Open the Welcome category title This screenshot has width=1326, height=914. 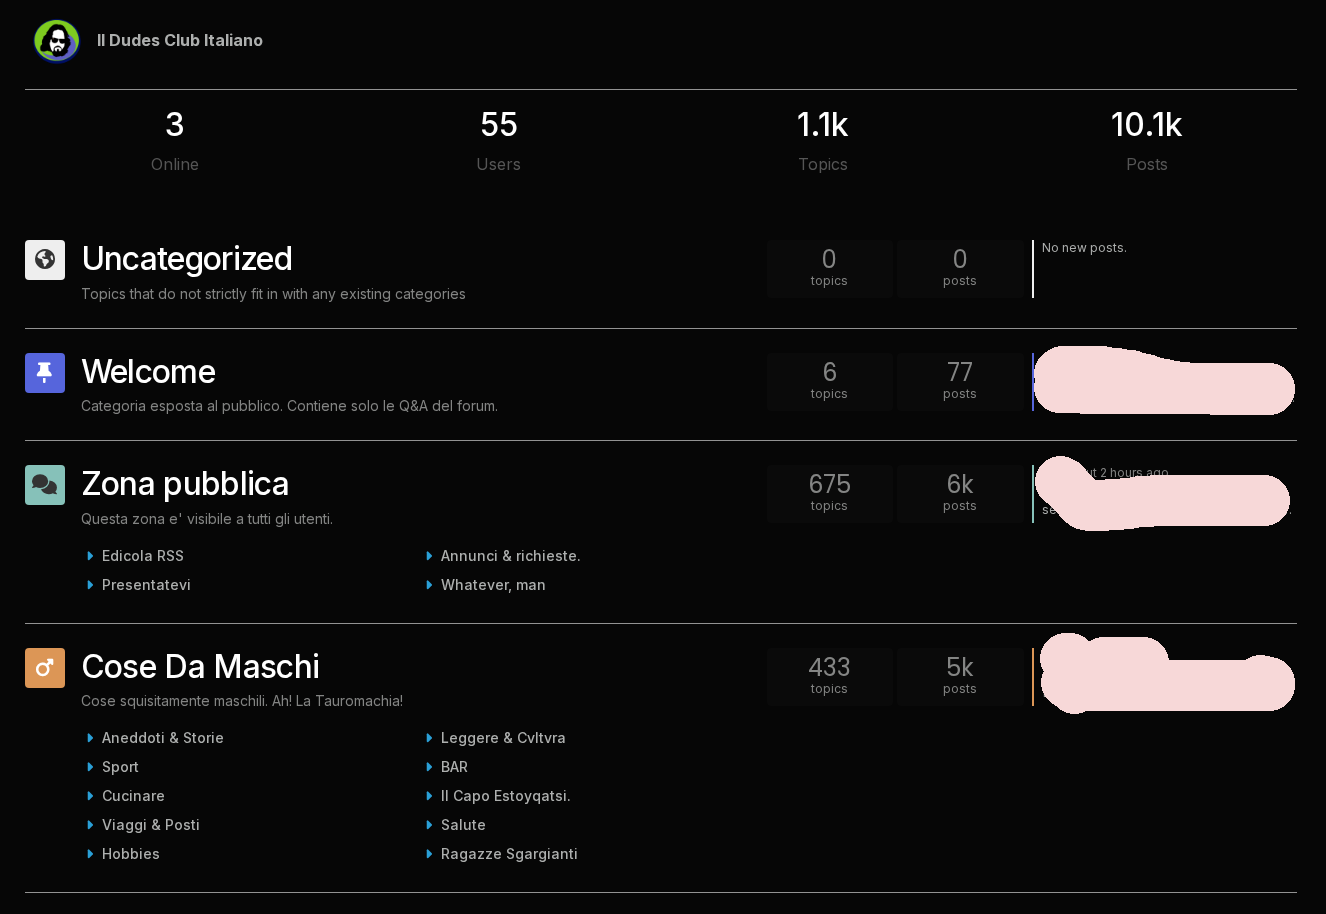point(148,372)
